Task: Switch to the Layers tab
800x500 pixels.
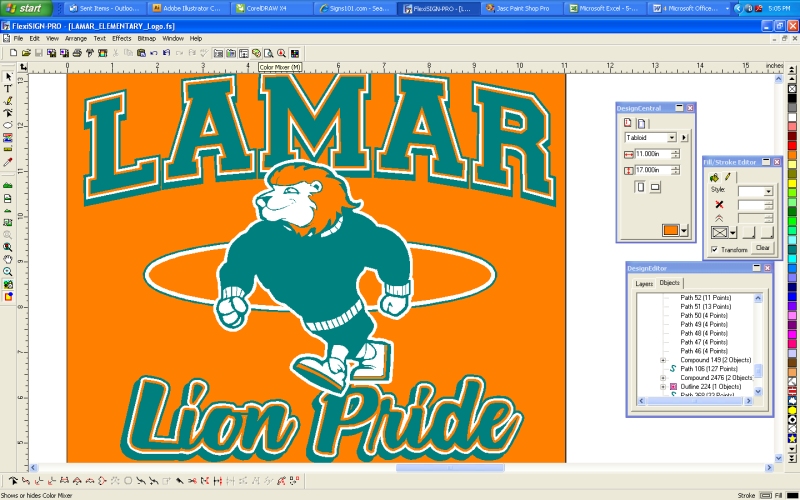Action: pyautogui.click(x=644, y=284)
